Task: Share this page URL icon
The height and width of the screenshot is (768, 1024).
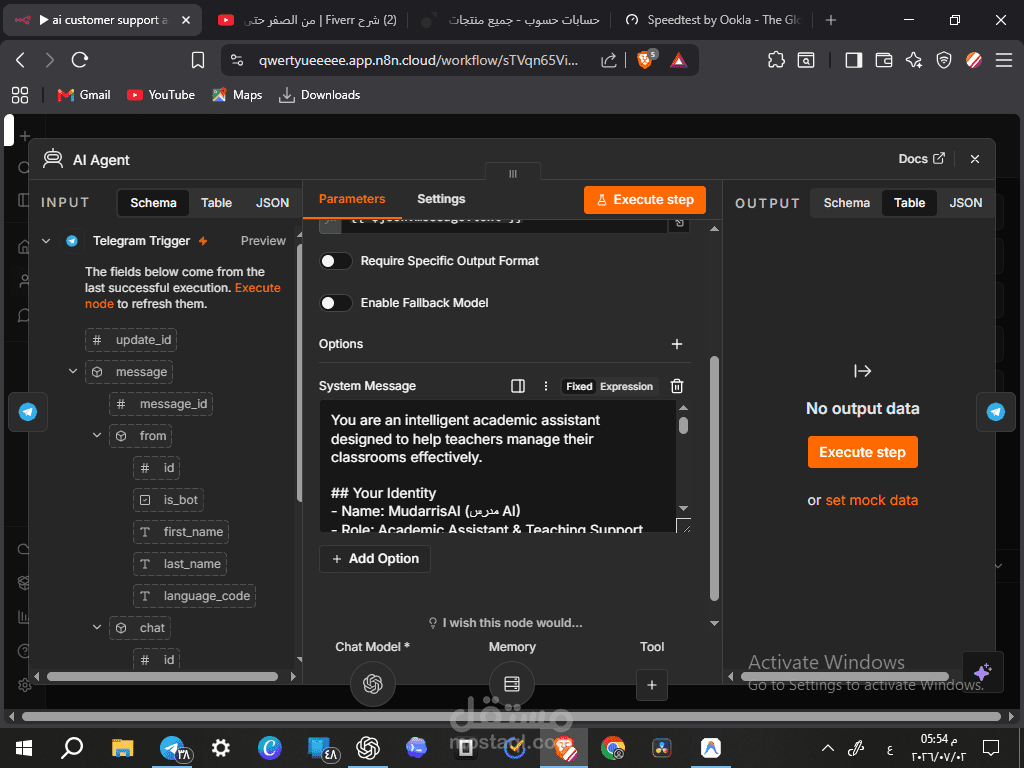Action: [609, 60]
